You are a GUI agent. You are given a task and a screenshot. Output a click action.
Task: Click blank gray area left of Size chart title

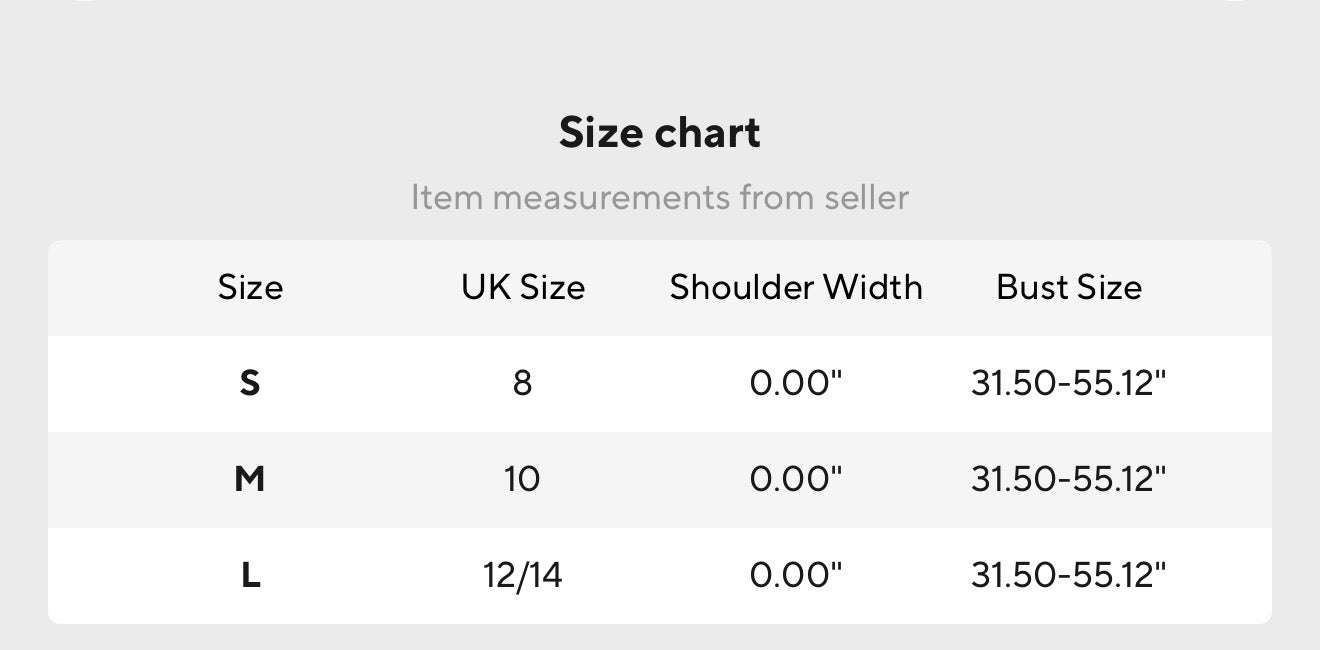click(250, 133)
